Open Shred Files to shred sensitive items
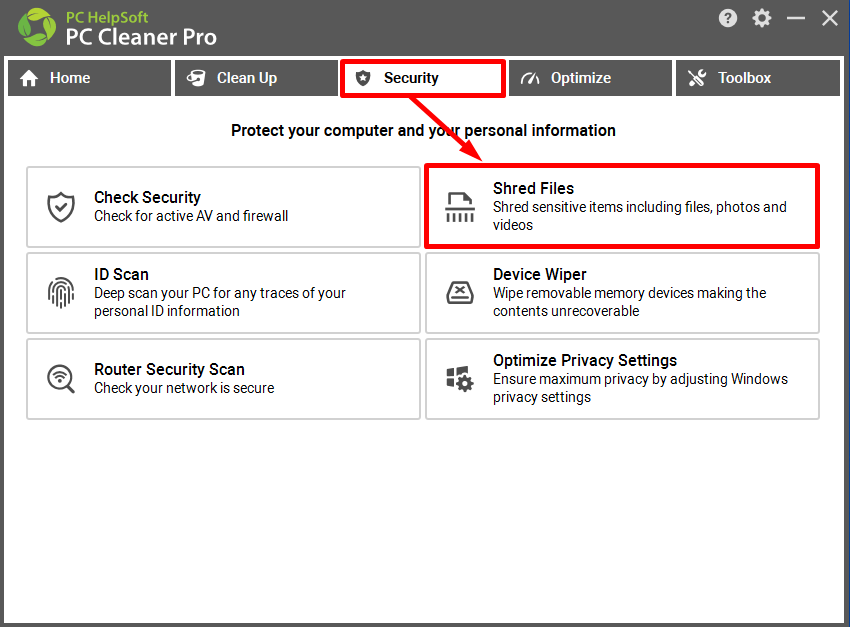This screenshot has width=850, height=627. [622, 206]
